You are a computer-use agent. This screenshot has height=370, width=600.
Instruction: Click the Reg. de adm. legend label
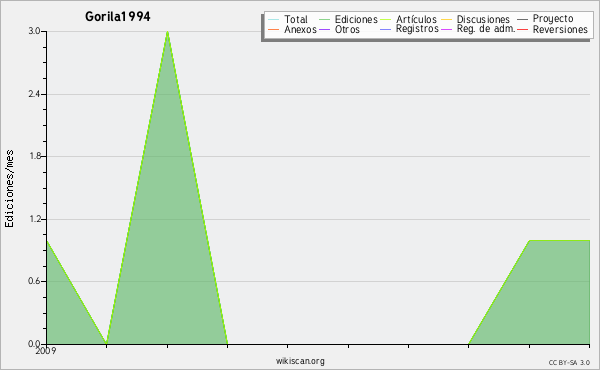tap(486, 29)
